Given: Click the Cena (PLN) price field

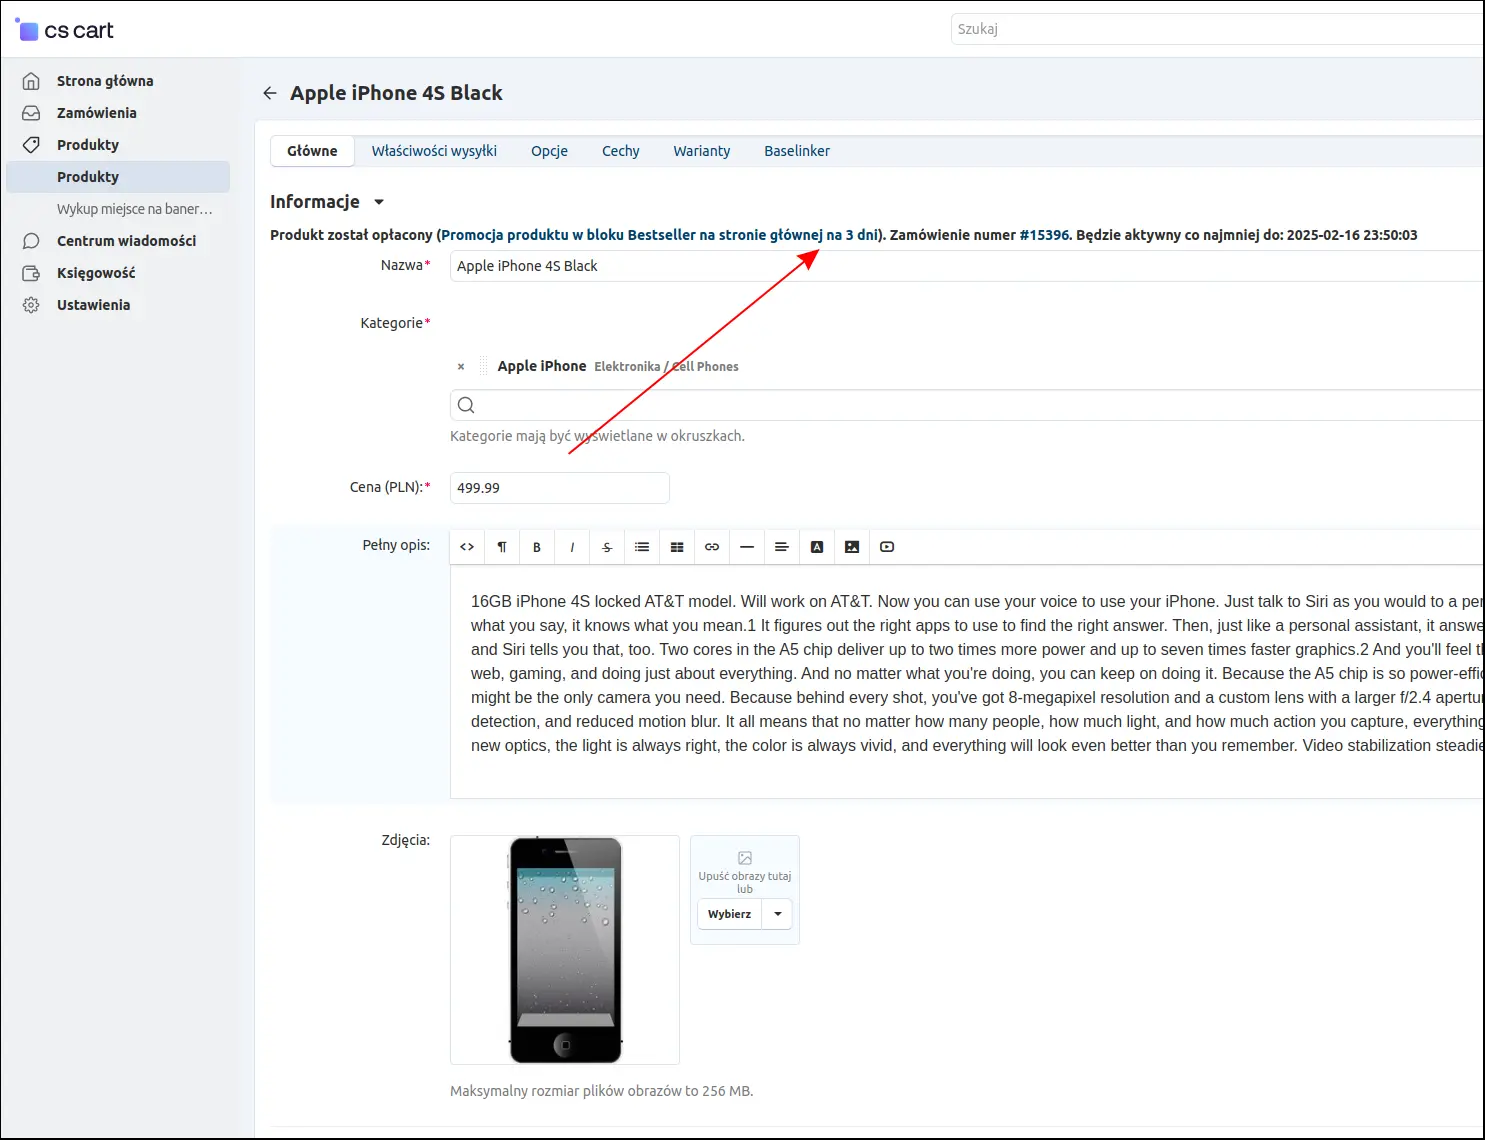Looking at the screenshot, I should point(560,488).
